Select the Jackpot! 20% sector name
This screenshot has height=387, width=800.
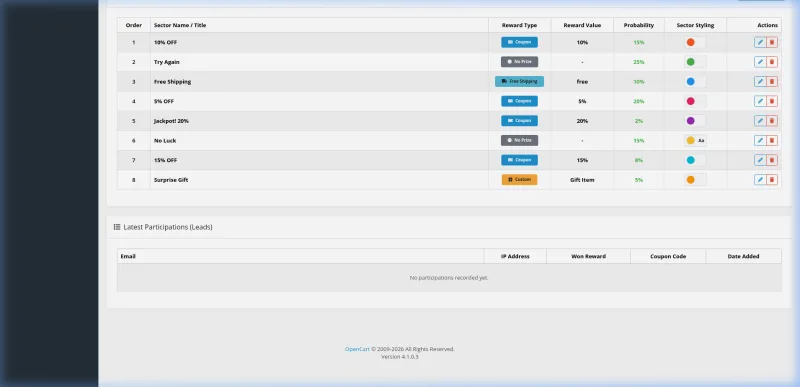click(x=171, y=121)
